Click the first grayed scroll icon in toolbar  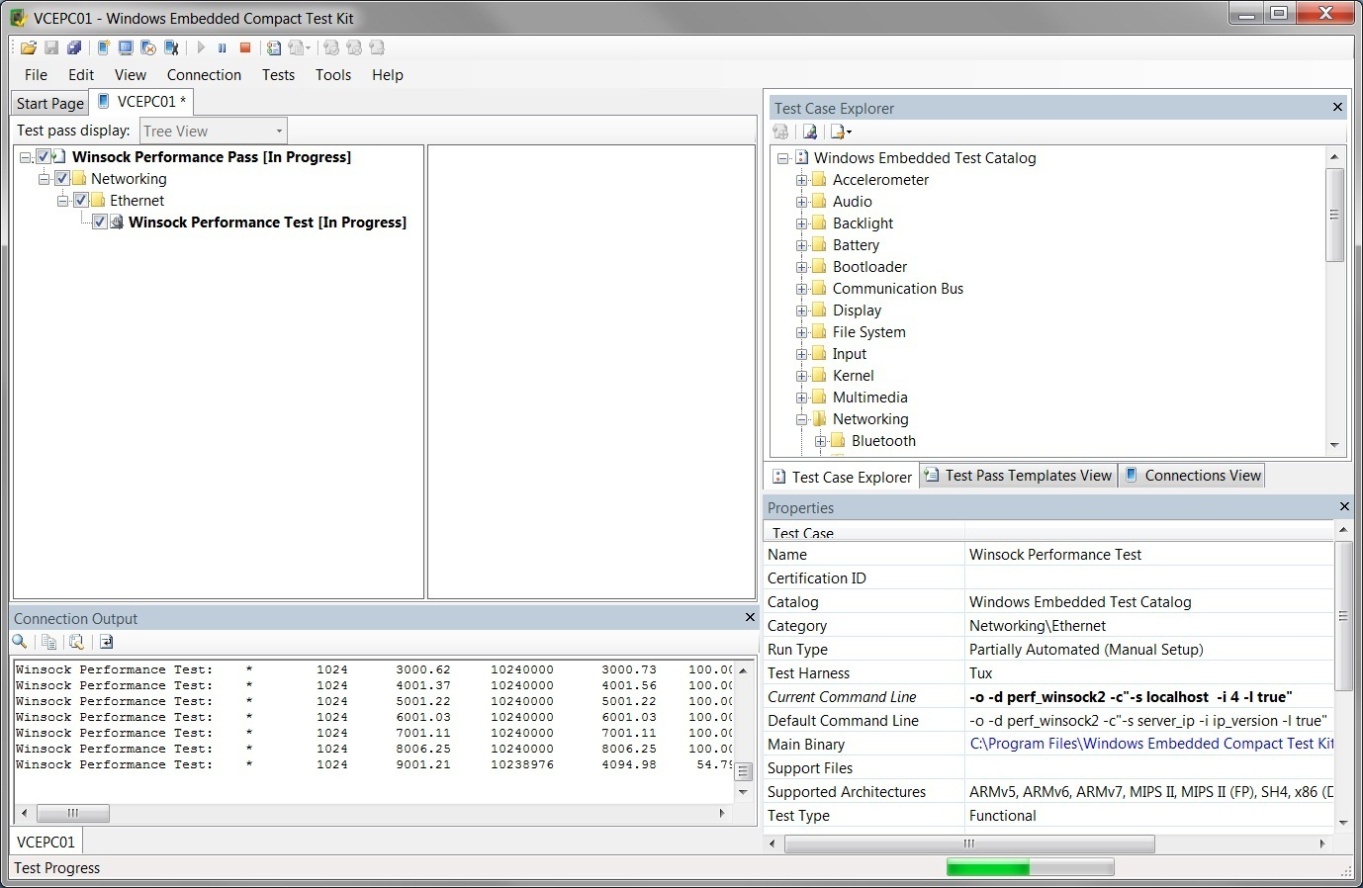(330, 47)
